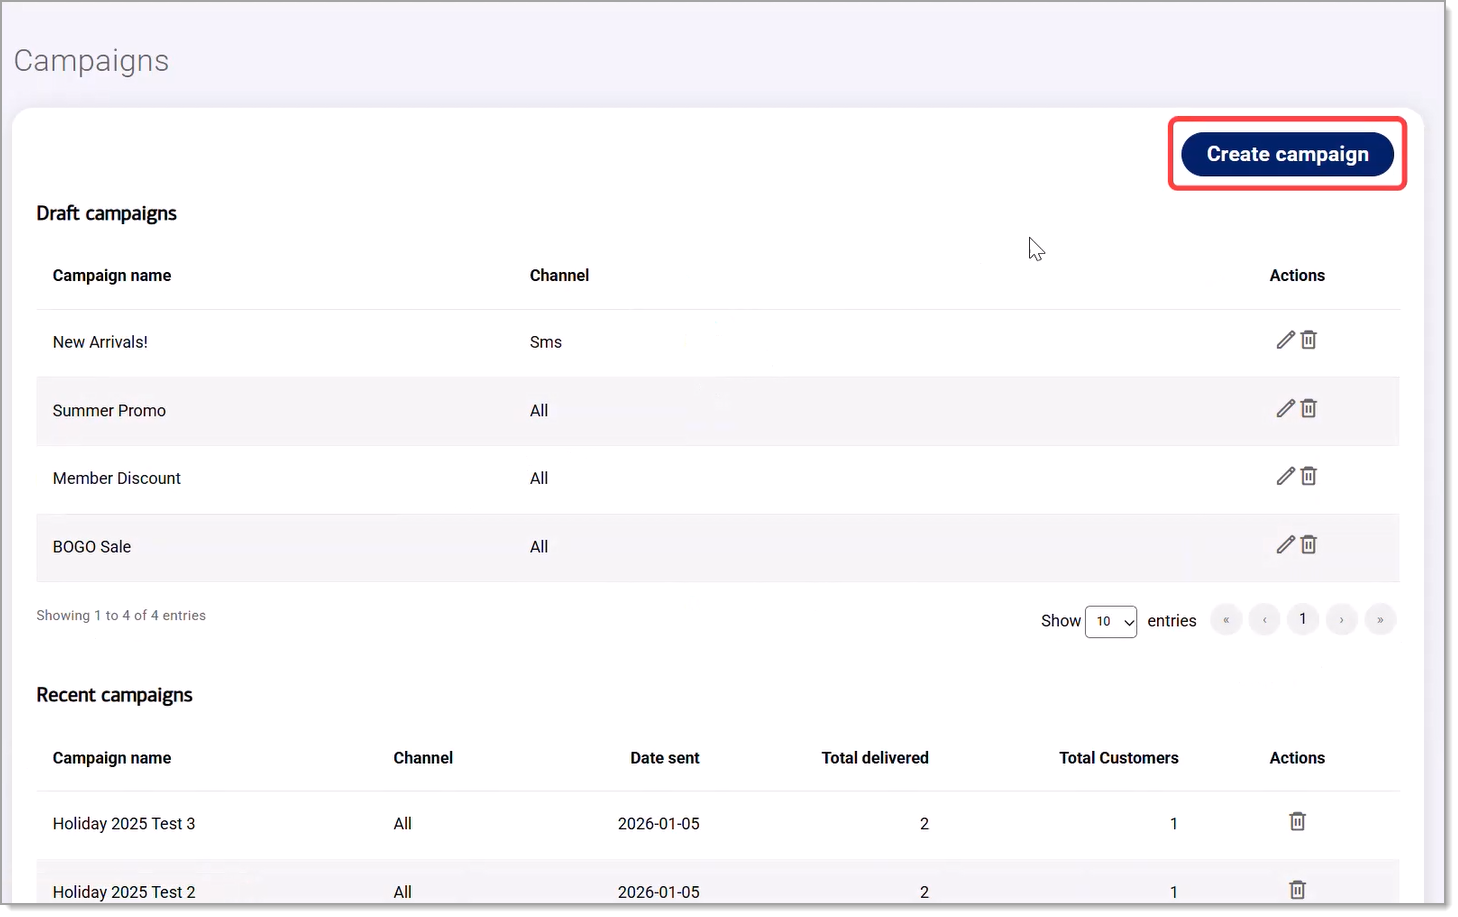Go to last page of draft campaigns
The width and height of the screenshot is (1458, 917).
(x=1380, y=620)
